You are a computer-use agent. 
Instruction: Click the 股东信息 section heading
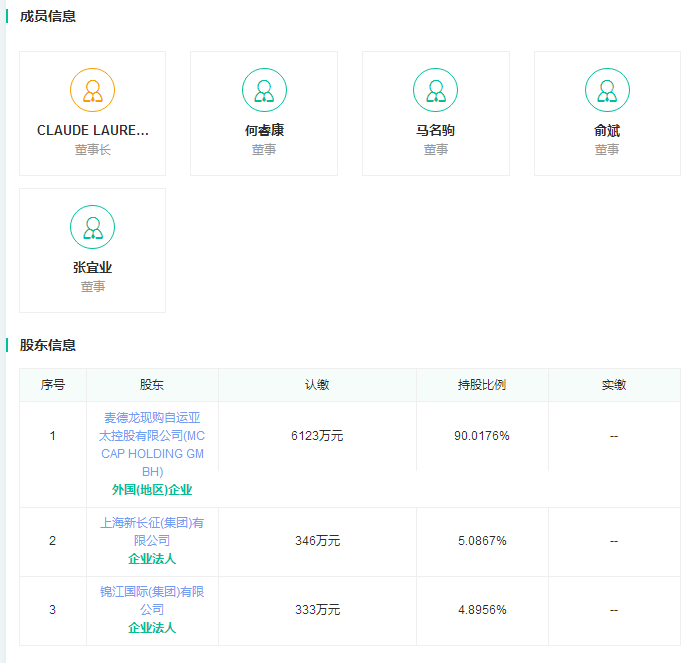(48, 345)
